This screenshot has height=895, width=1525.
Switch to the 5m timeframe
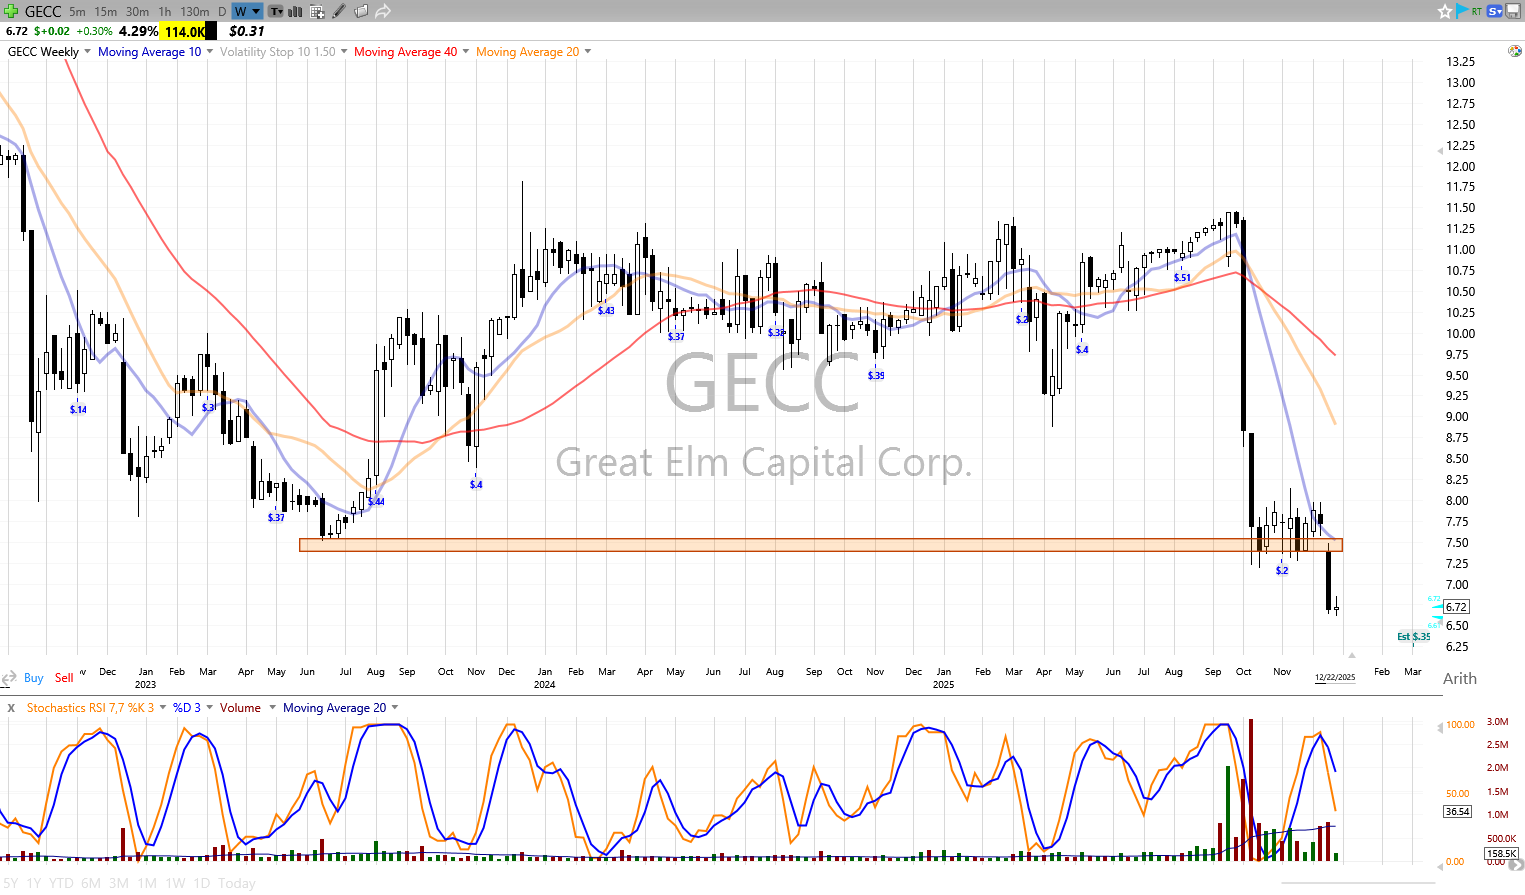point(77,11)
